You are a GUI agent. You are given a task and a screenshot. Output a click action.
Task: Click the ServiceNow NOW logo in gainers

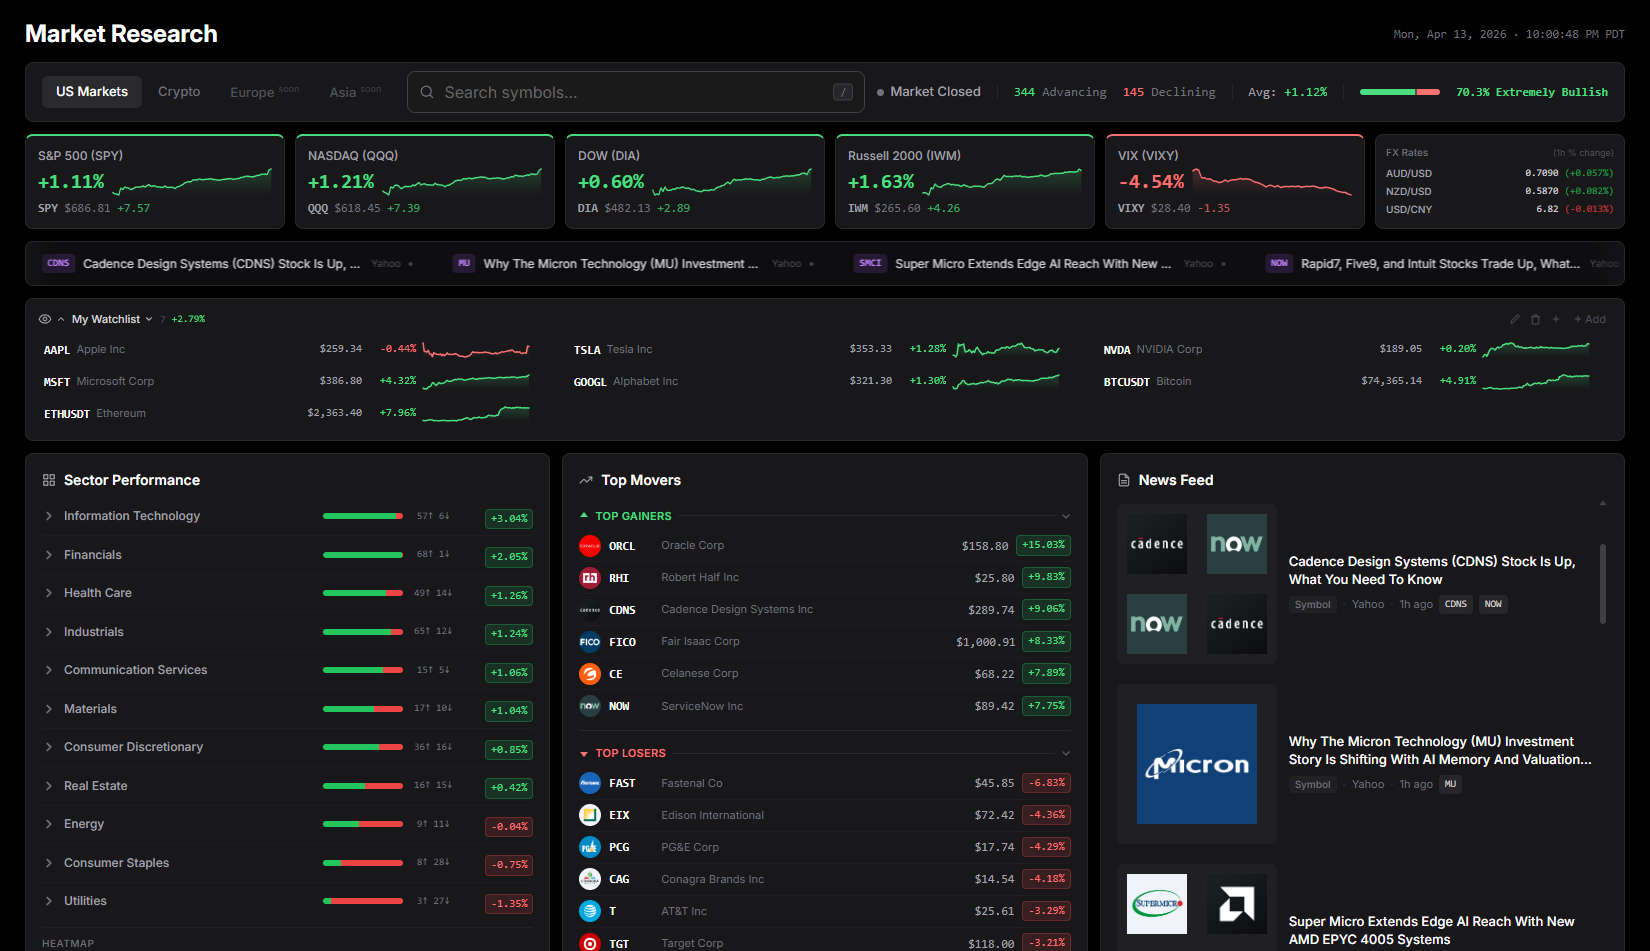coord(590,706)
